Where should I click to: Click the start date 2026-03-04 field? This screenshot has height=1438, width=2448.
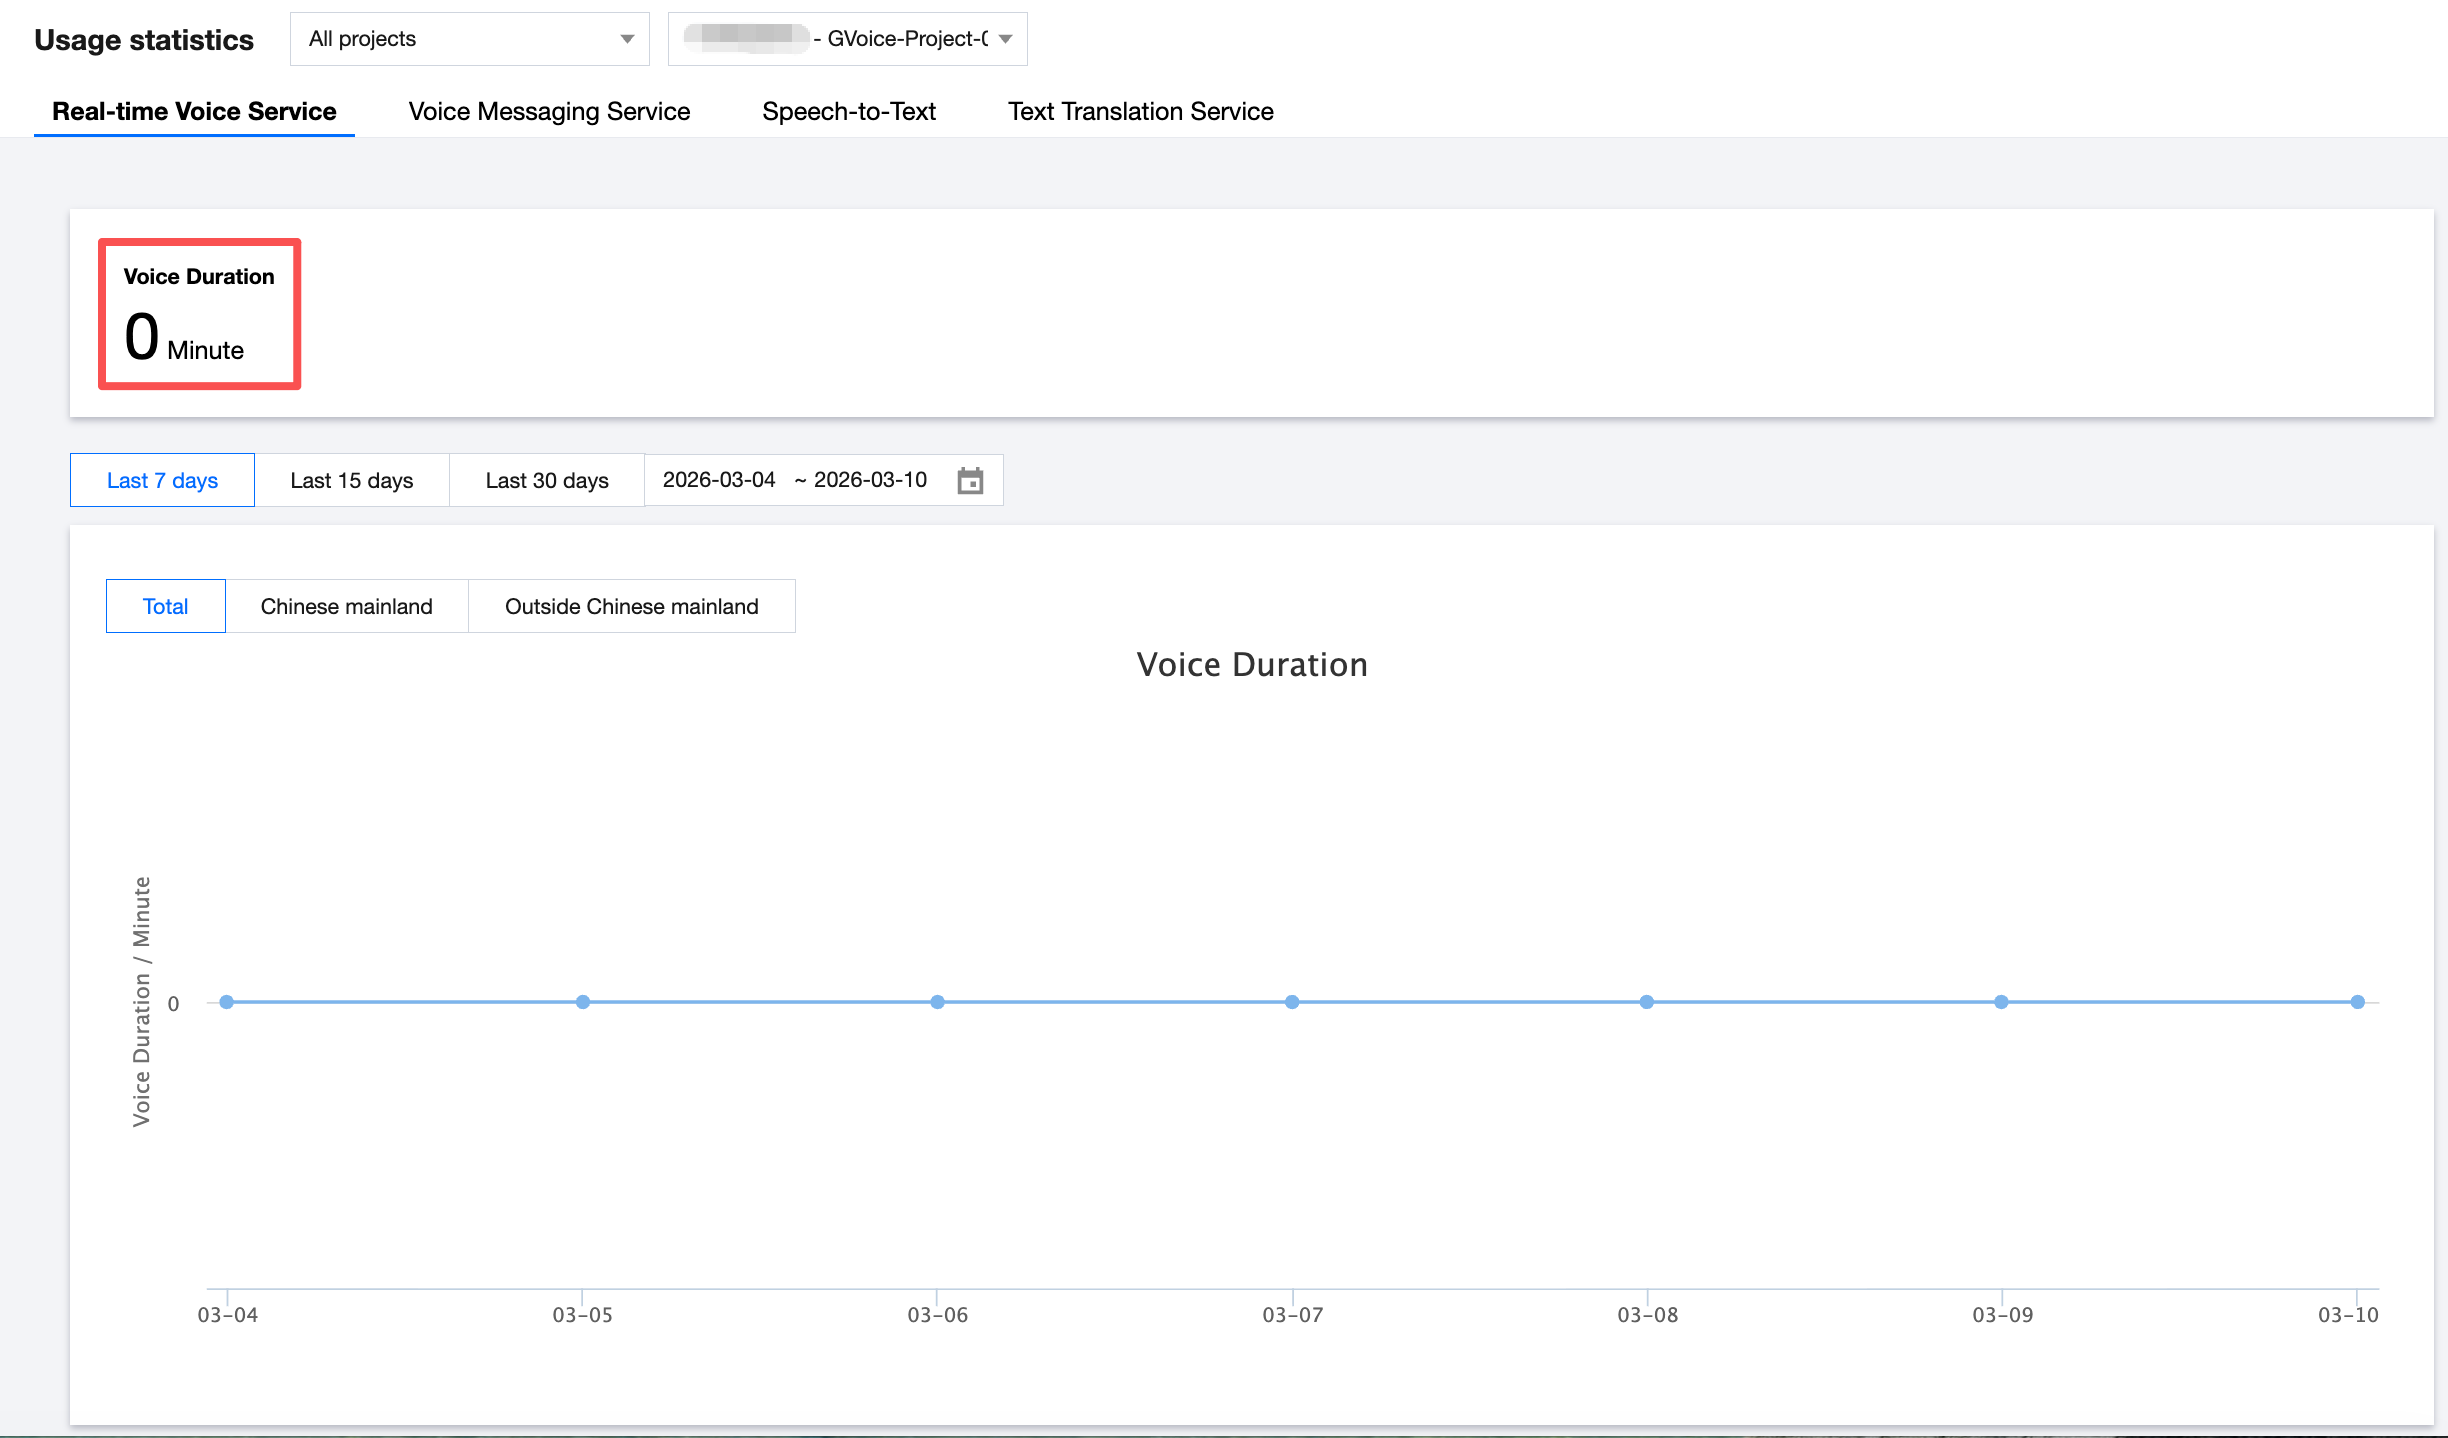click(719, 480)
